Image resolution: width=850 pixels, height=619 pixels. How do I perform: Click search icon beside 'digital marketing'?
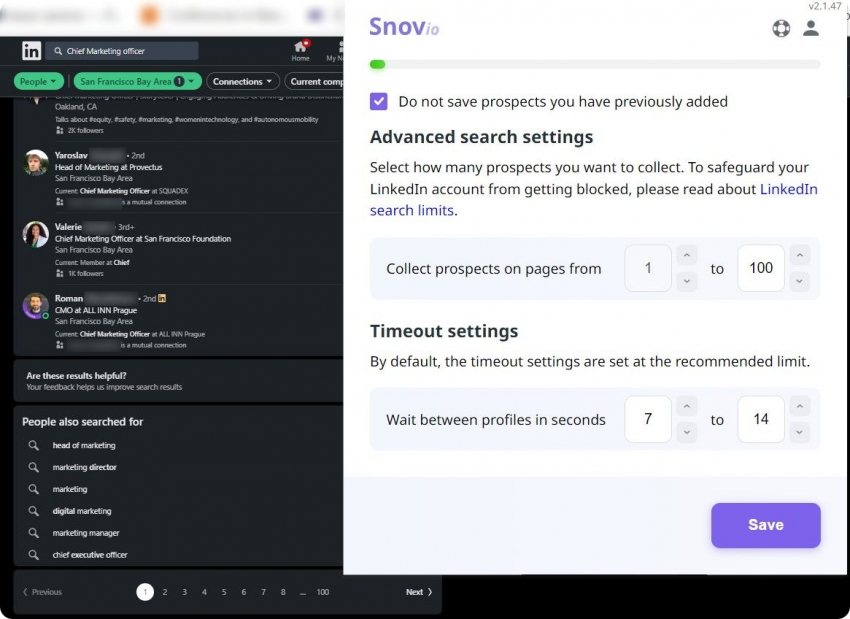[x=34, y=511]
